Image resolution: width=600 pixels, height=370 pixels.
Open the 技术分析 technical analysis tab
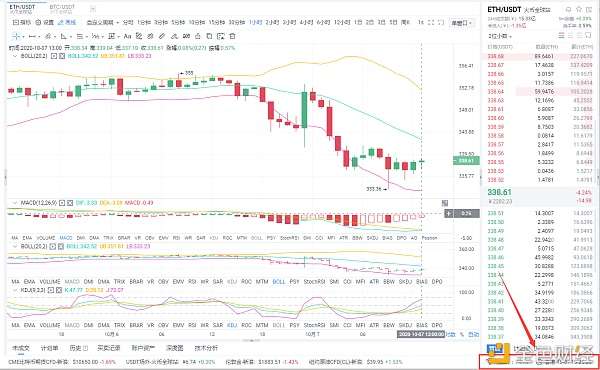click(x=206, y=348)
